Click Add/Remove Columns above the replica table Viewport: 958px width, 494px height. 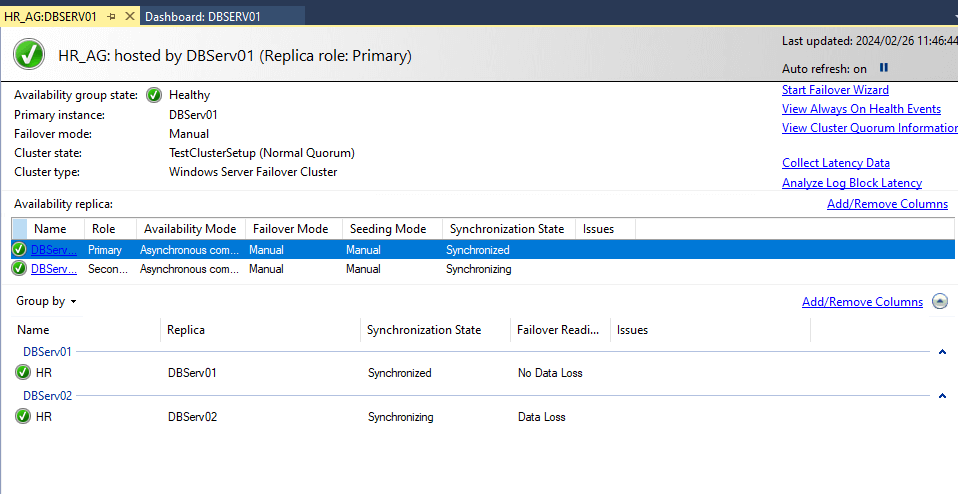pyautogui.click(x=887, y=204)
